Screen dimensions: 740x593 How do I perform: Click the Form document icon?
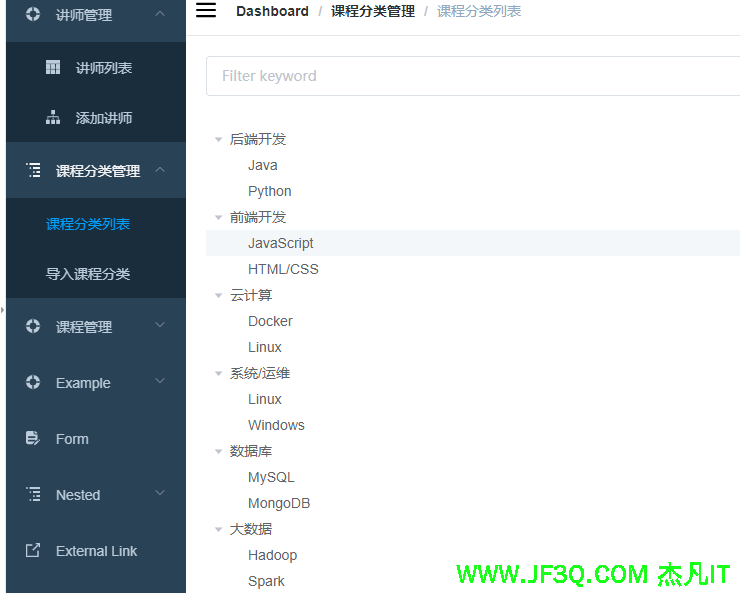tap(33, 439)
